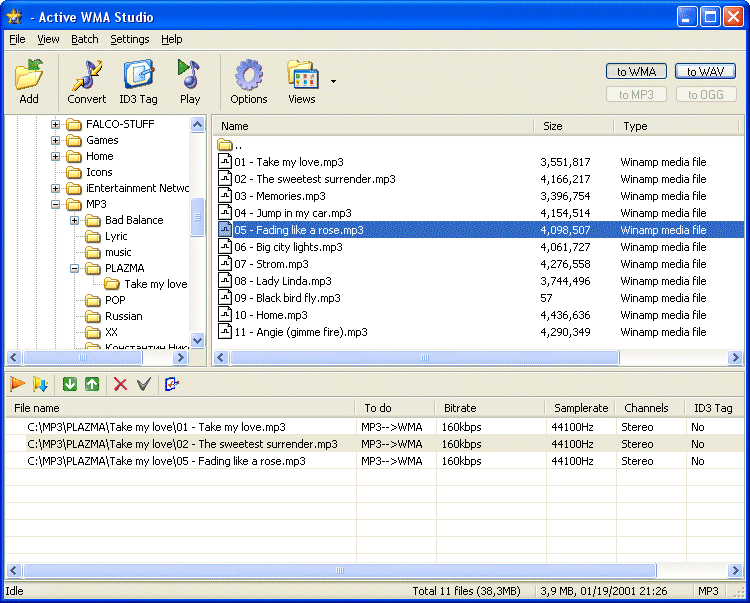Click the gray checkmark icon
Viewport: 750px width, 603px height.
tap(143, 384)
